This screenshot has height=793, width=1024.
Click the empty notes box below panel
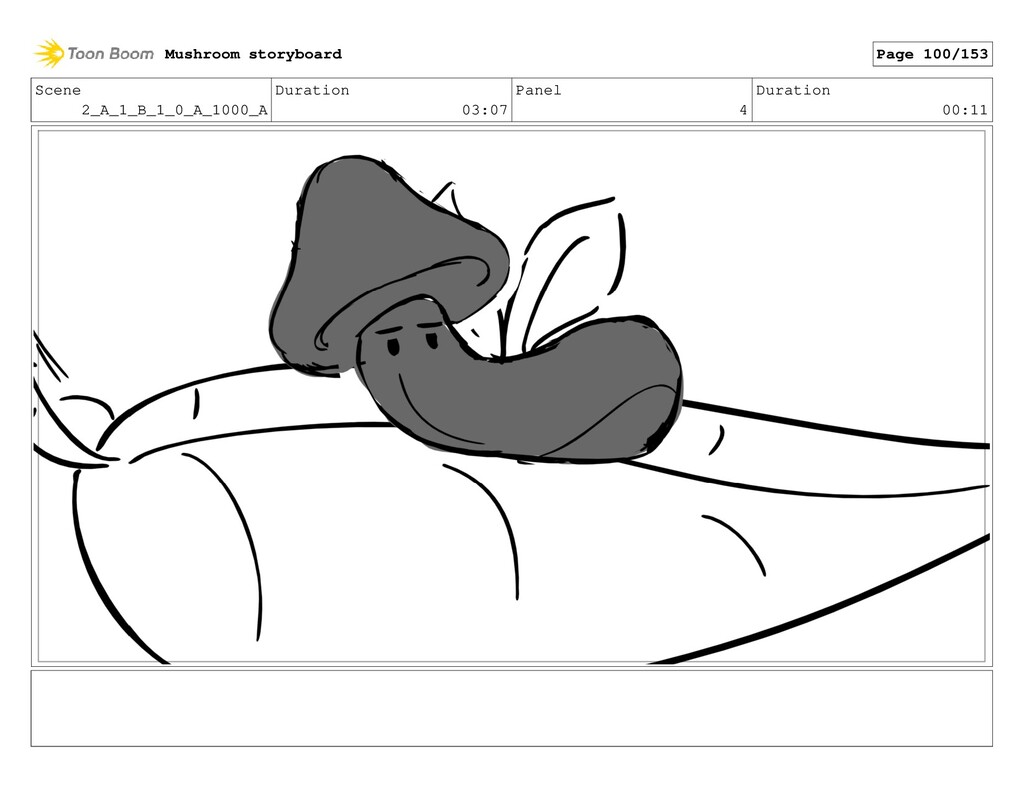tap(511, 708)
